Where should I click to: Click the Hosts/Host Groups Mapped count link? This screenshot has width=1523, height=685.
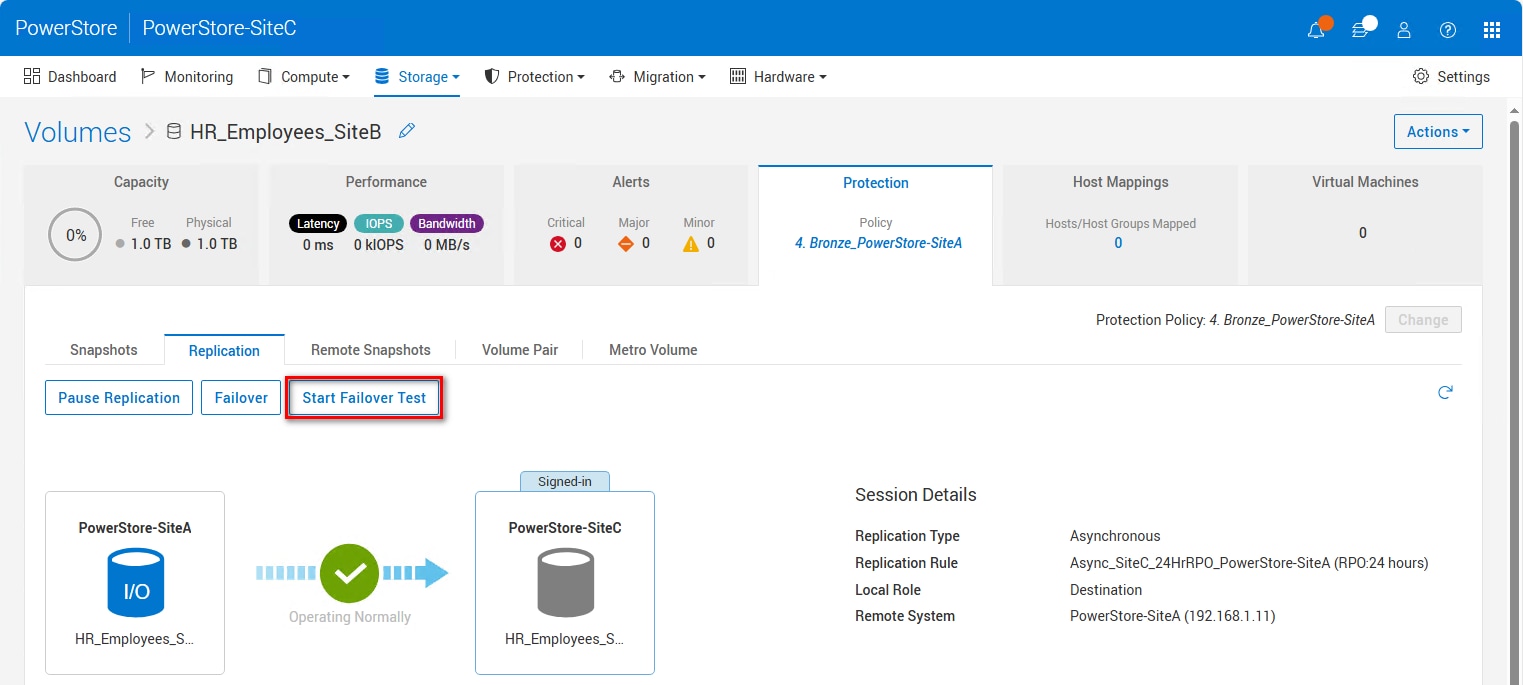(1118, 243)
